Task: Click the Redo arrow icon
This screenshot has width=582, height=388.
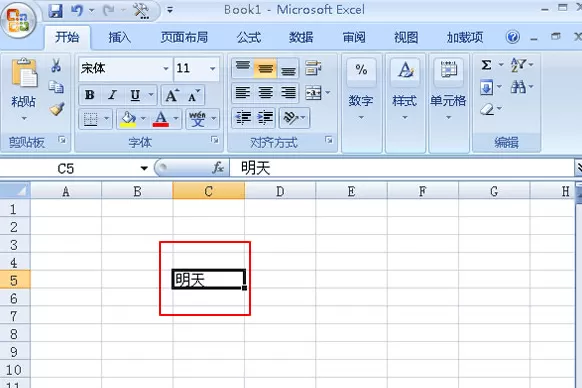Action: (109, 11)
